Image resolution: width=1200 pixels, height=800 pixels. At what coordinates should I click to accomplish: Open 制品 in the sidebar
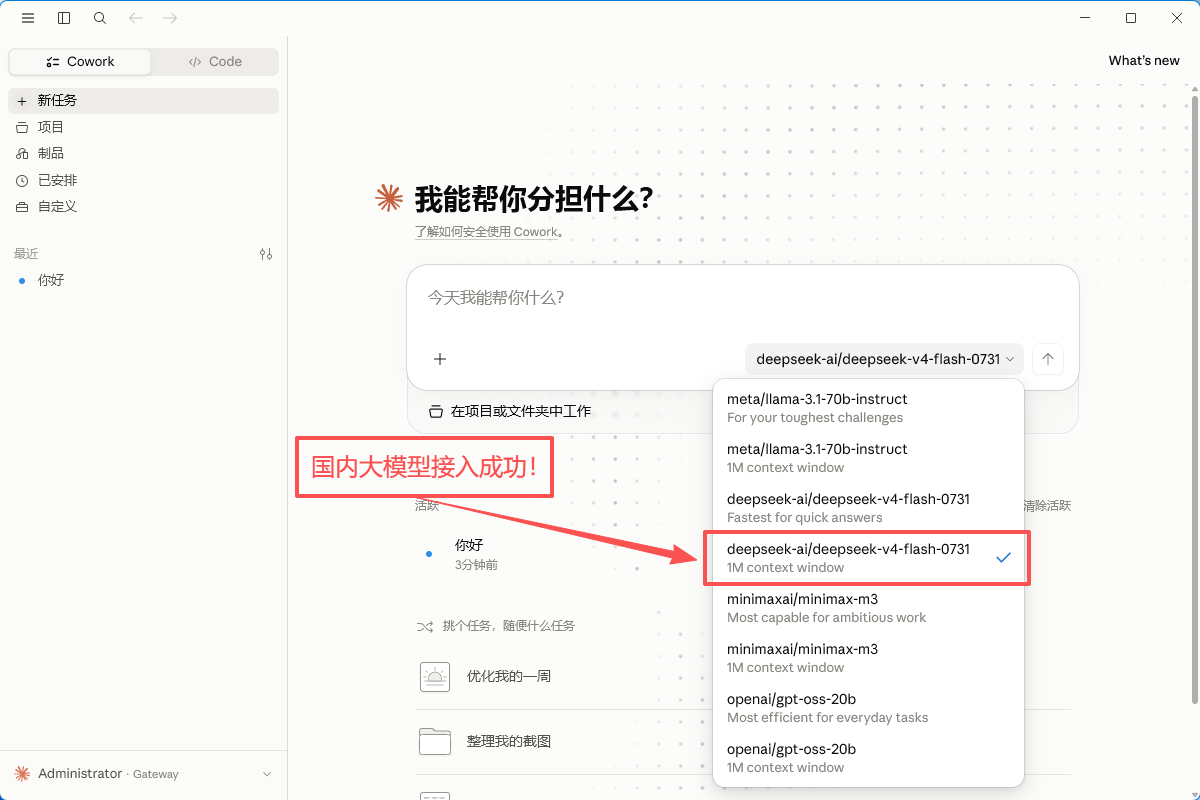[x=144, y=153]
